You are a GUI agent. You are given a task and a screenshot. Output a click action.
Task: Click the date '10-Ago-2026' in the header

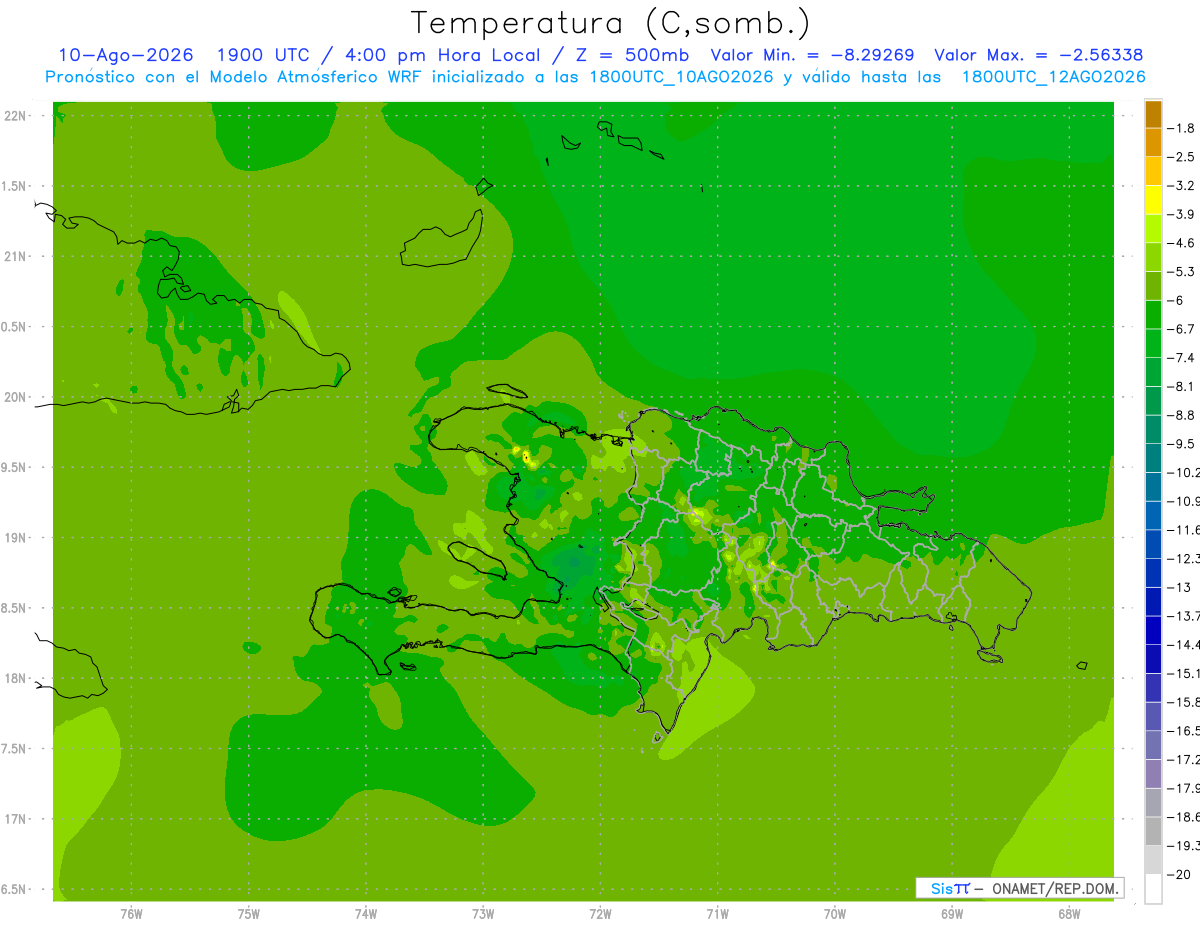tap(126, 55)
